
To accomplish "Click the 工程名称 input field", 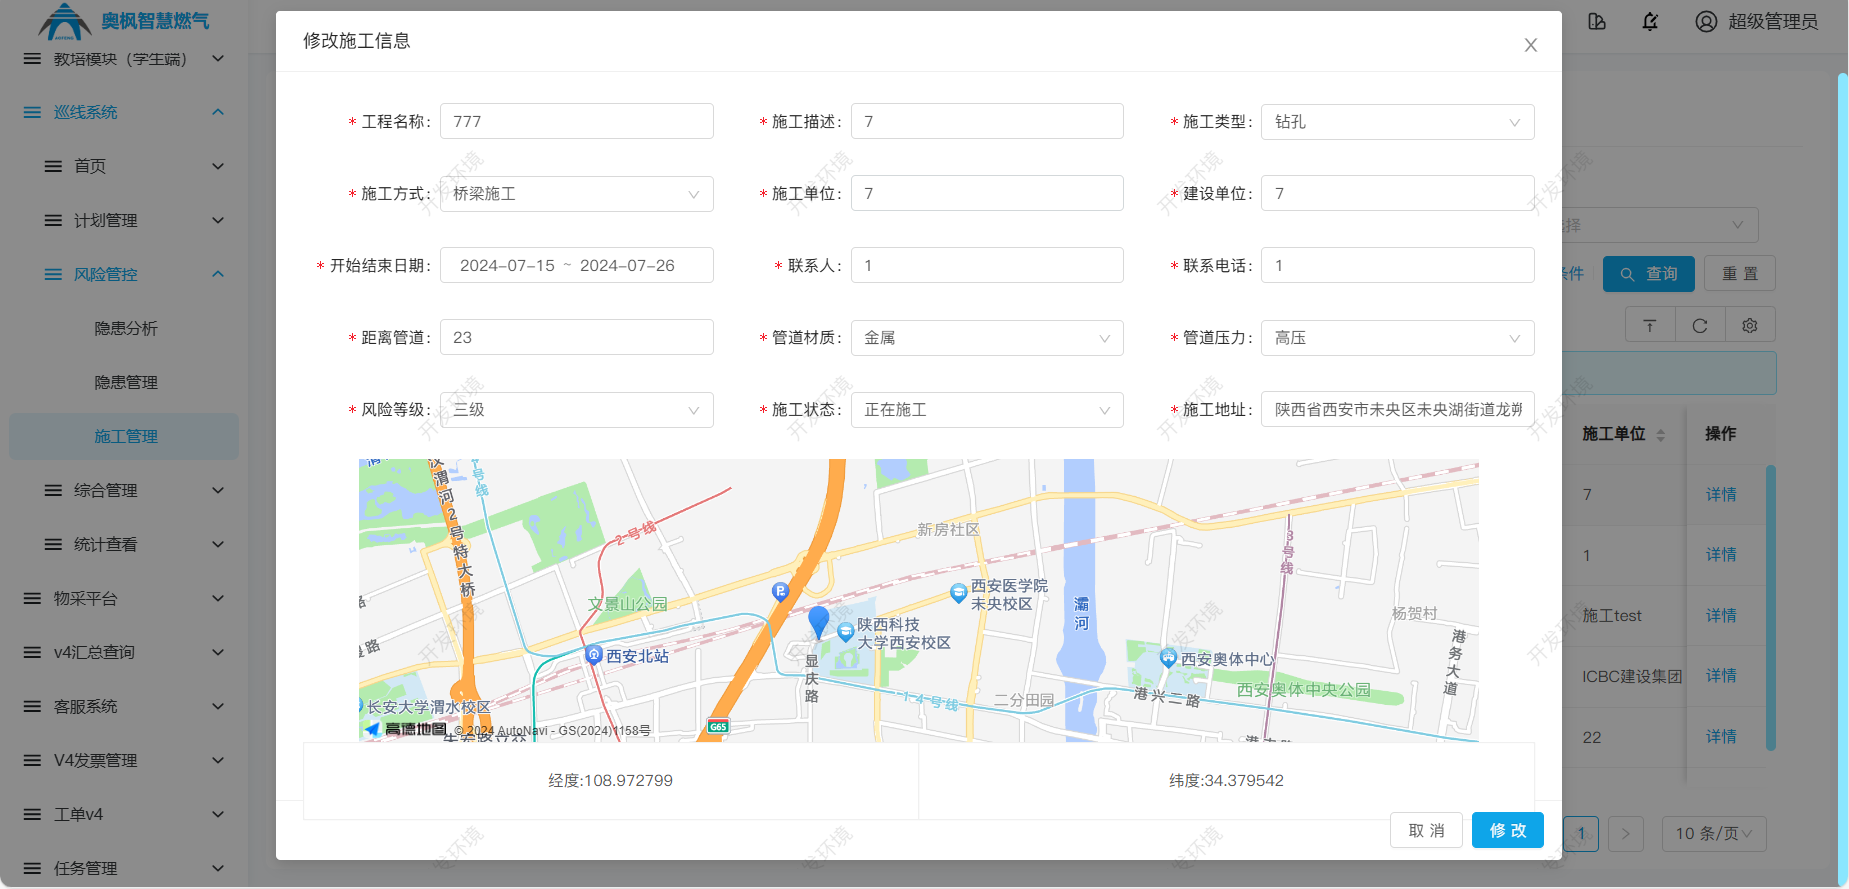I will pos(577,122).
